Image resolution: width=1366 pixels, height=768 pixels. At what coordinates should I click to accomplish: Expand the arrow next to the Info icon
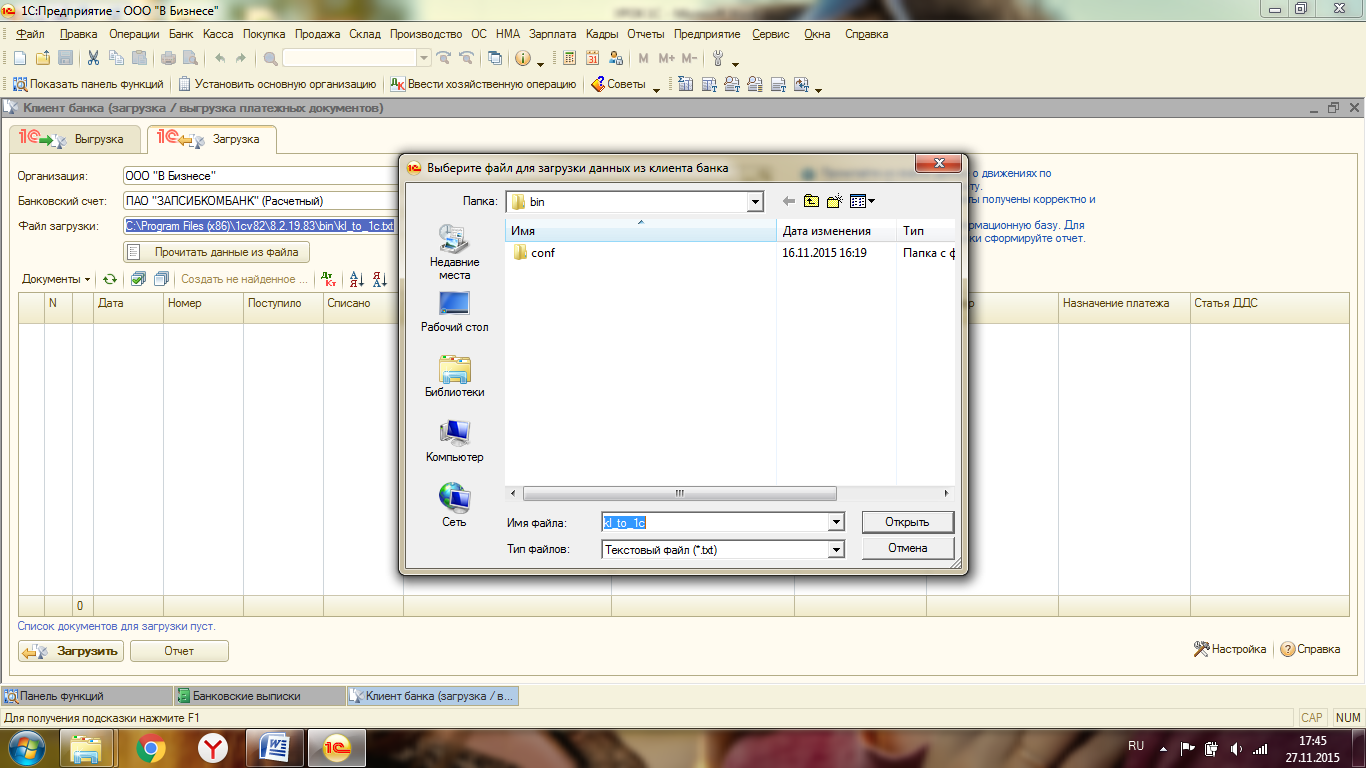click(540, 64)
